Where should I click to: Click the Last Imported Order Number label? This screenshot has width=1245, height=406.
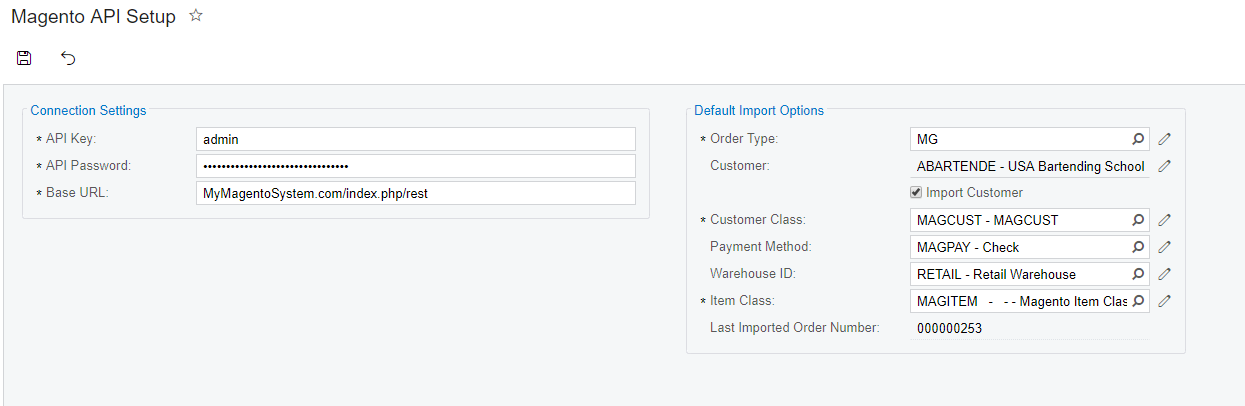(795, 328)
